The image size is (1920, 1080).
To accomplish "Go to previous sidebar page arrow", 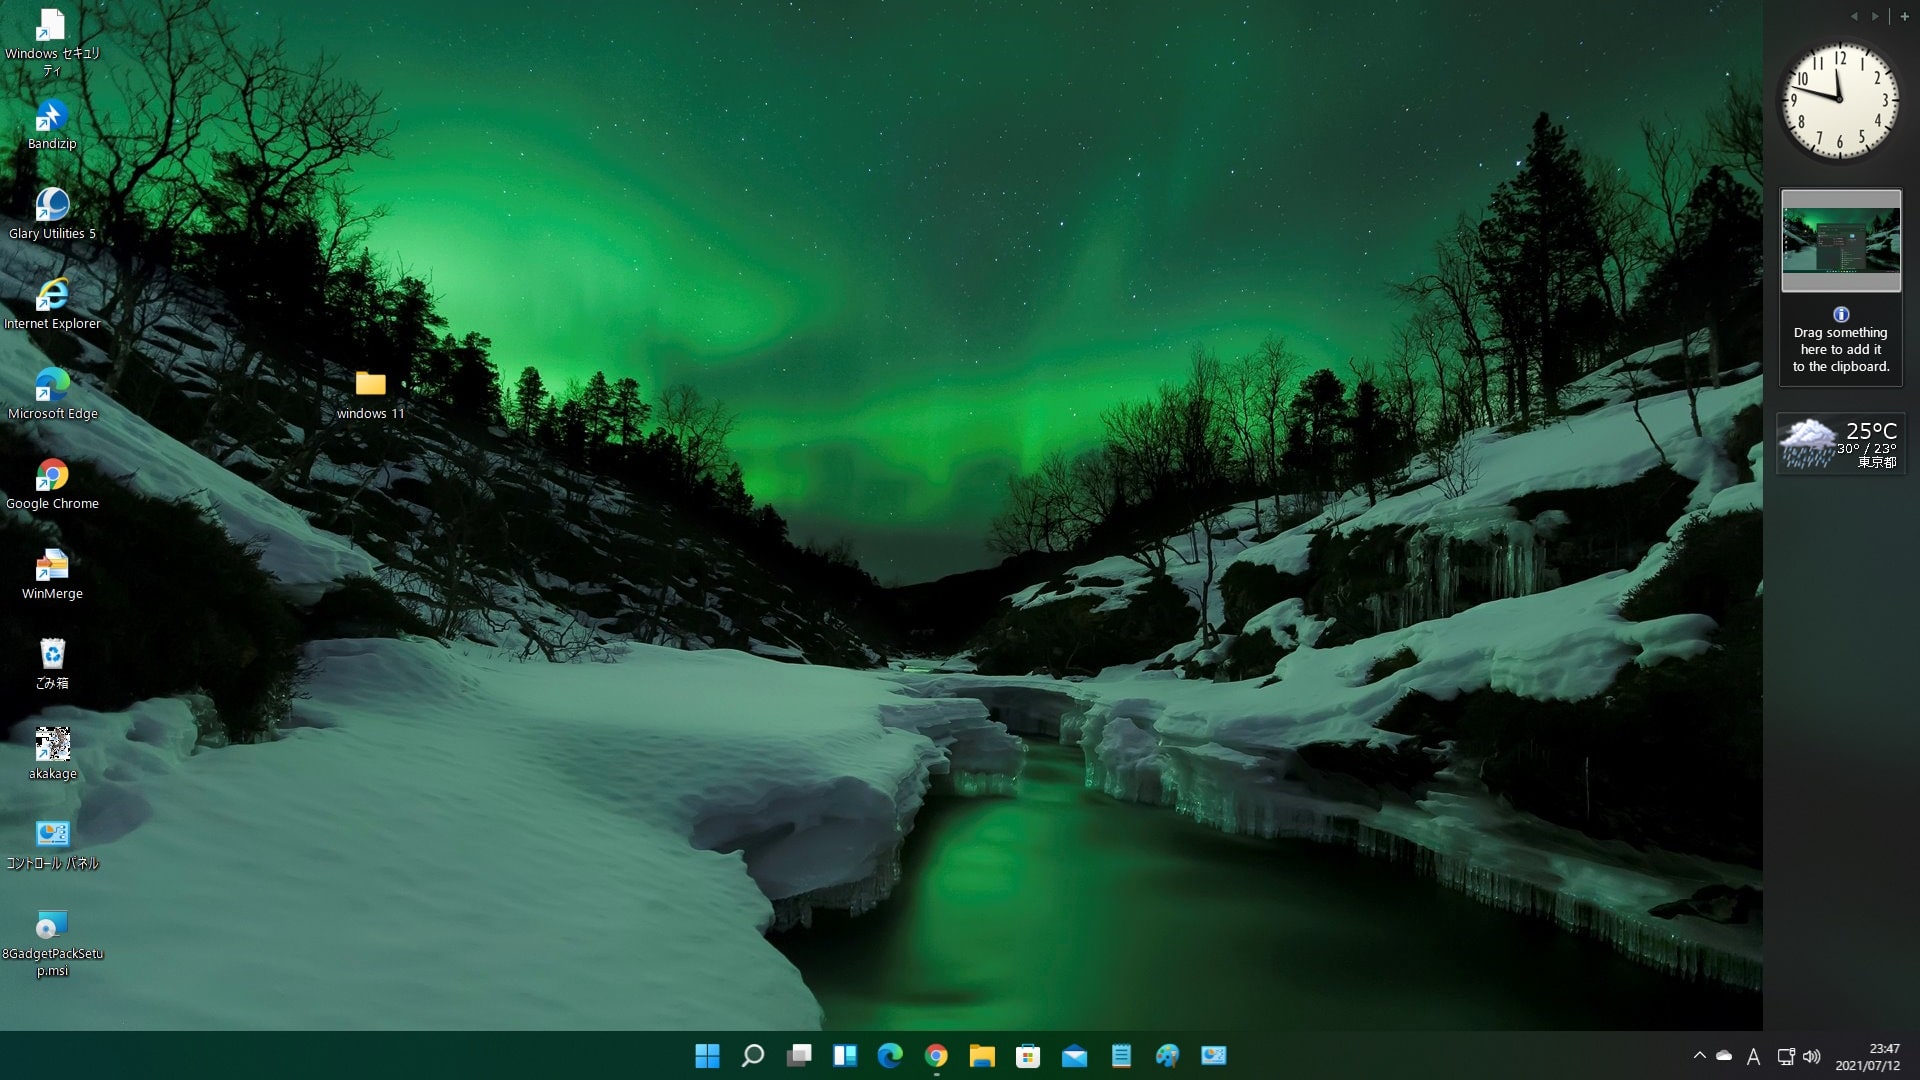I will point(1854,16).
